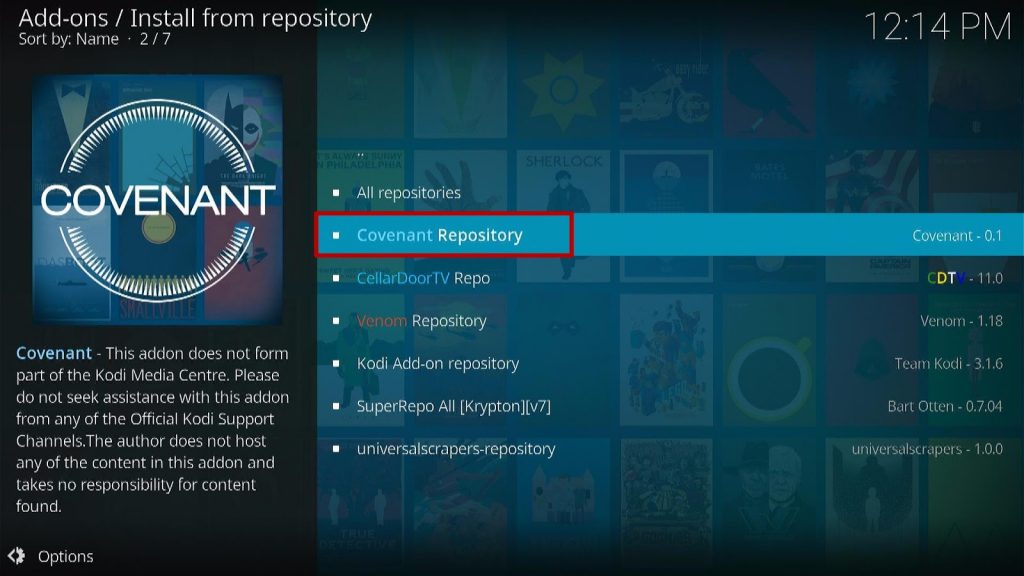This screenshot has width=1024, height=576.
Task: Open the Venom Repository entry
Action: pyautogui.click(x=670, y=321)
